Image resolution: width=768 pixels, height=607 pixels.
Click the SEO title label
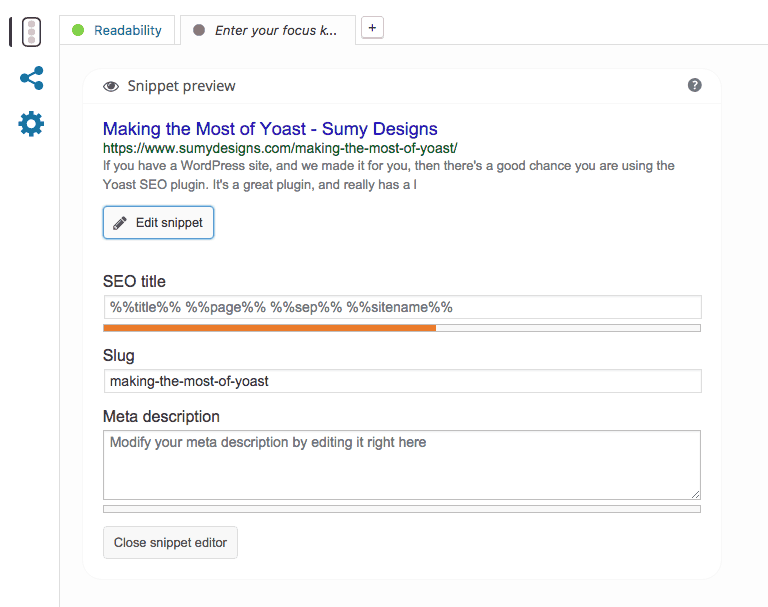coord(134,281)
